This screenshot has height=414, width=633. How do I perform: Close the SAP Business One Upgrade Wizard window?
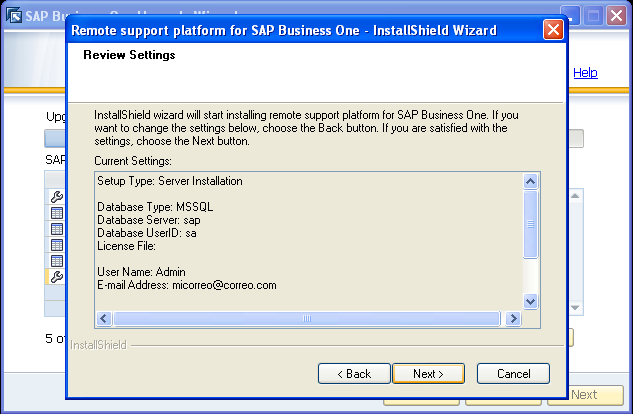(616, 16)
